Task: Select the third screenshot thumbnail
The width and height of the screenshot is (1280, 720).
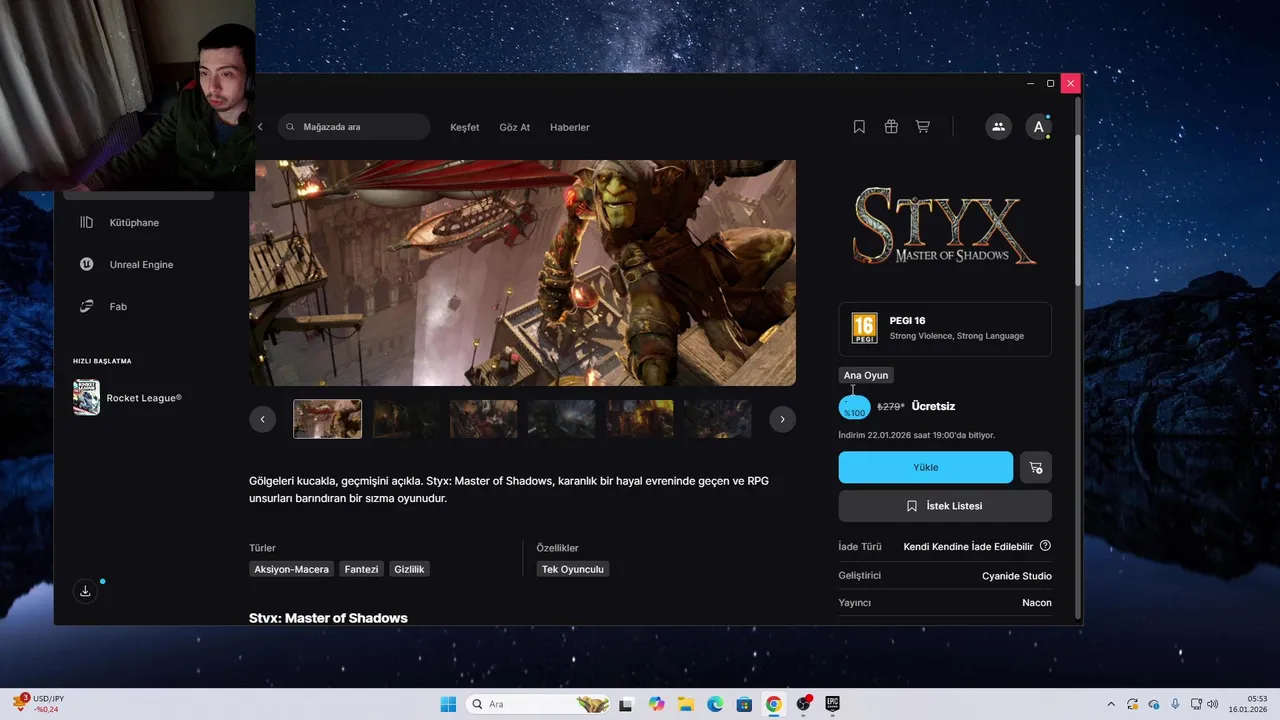Action: pos(484,419)
